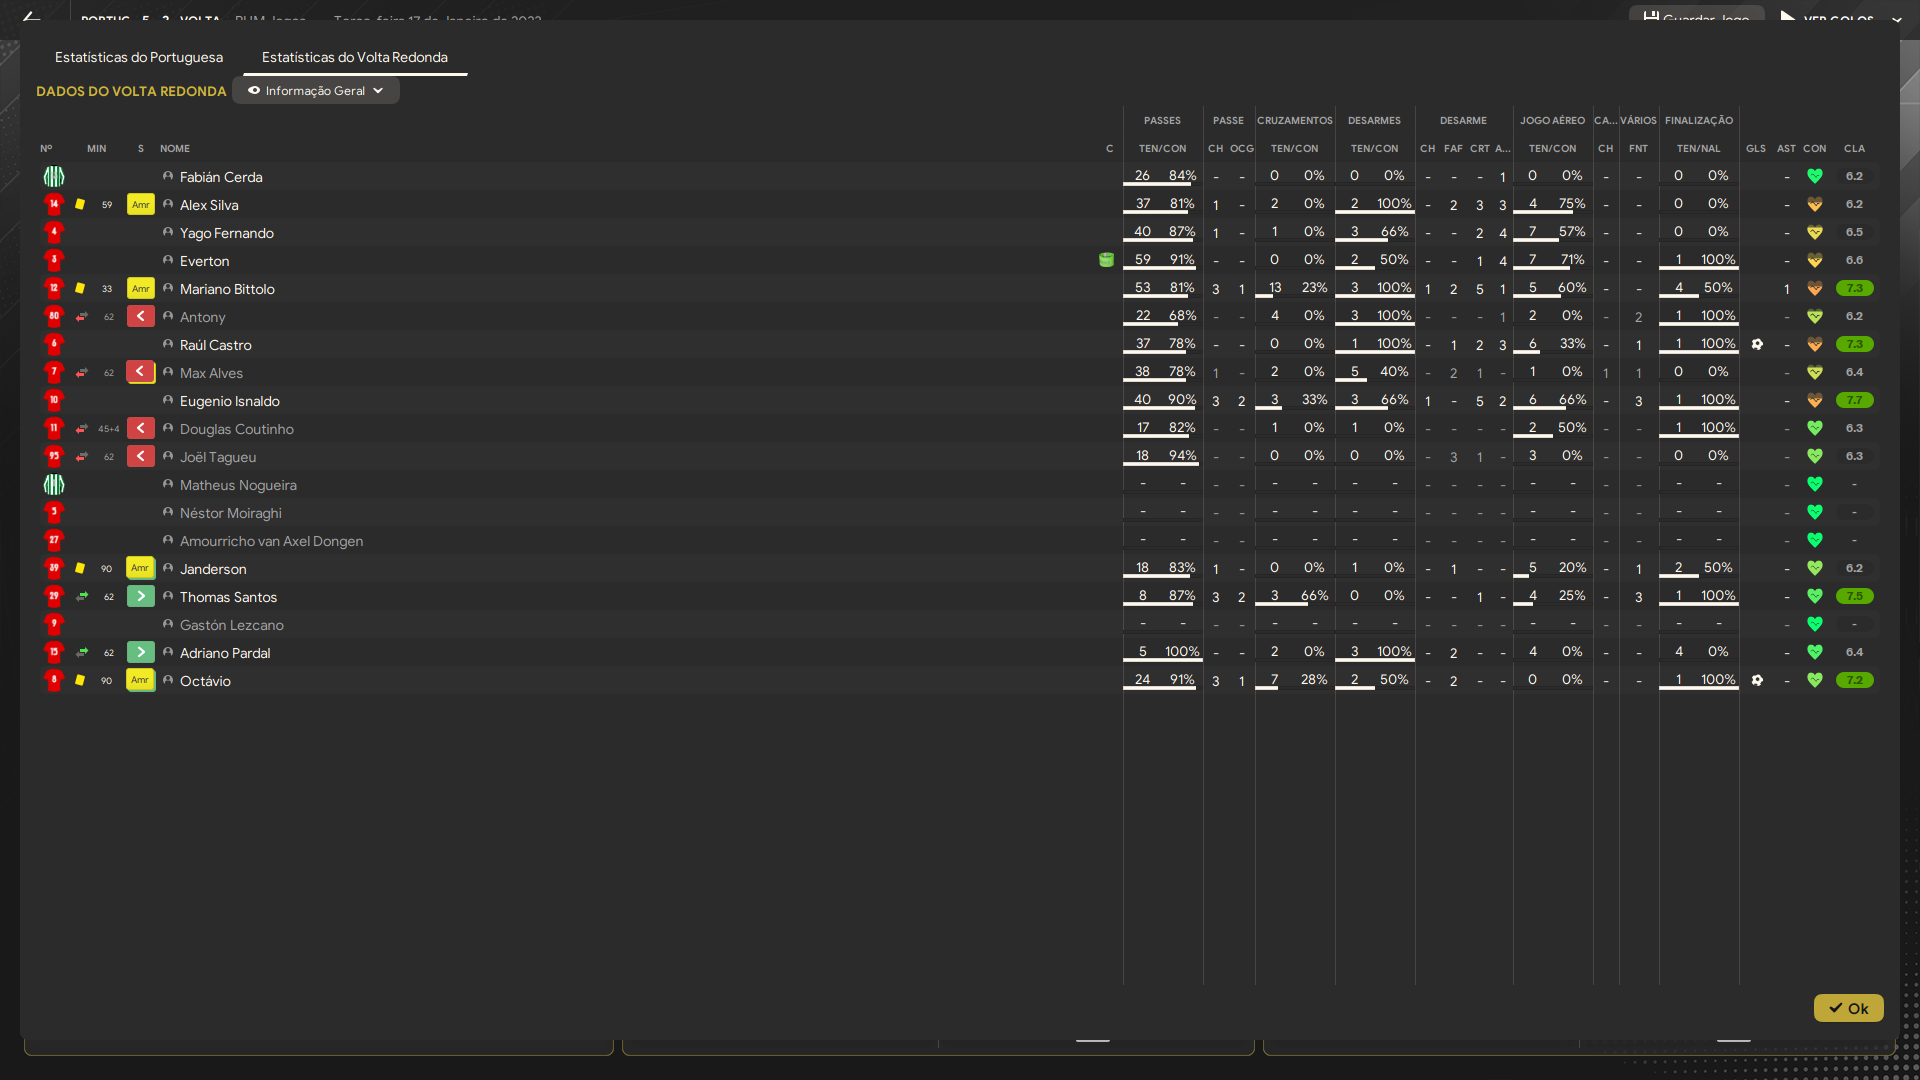Open player Mariano Bittolo
Screen dimensions: 1920x1080
(227, 289)
